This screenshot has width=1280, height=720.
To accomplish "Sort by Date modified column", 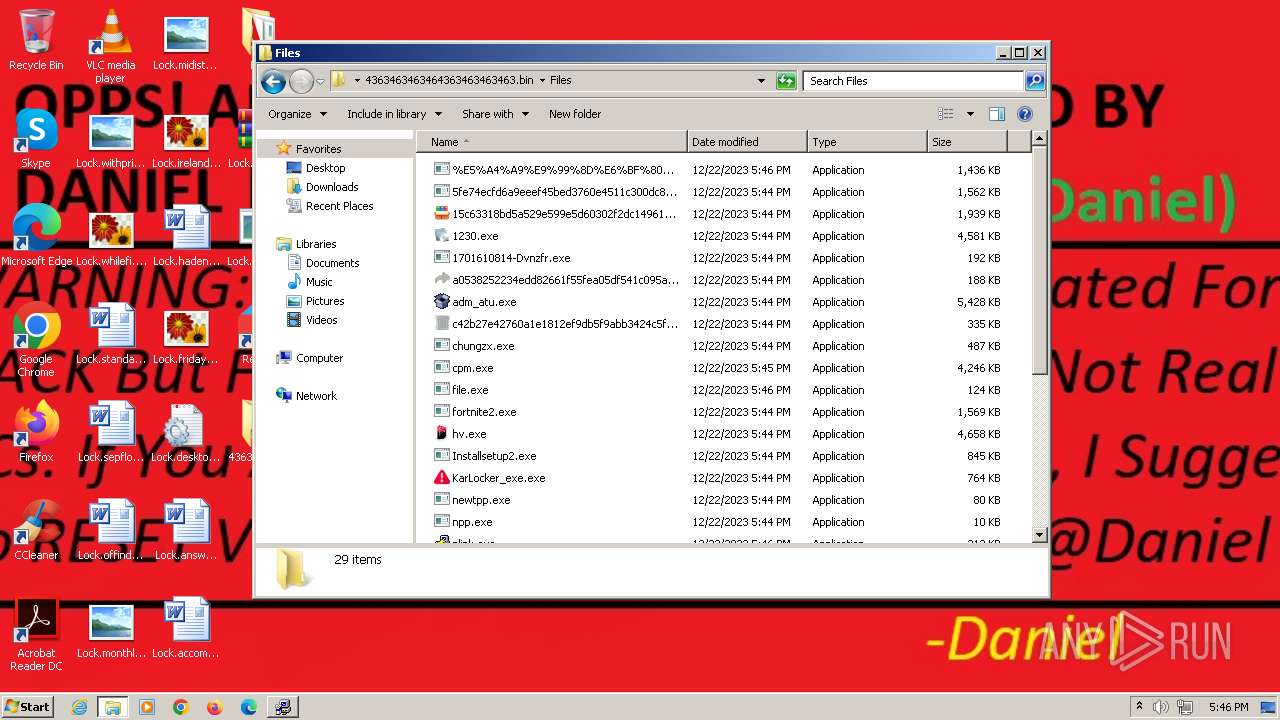I will (747, 142).
